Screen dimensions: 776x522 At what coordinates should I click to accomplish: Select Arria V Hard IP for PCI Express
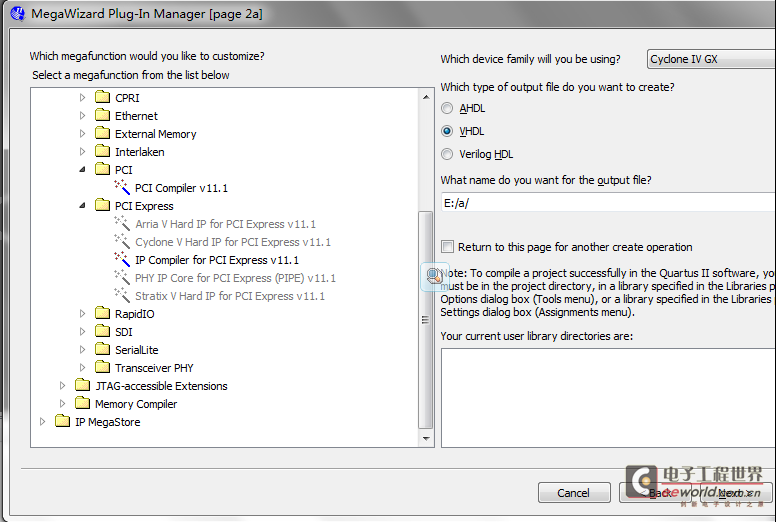[225, 224]
